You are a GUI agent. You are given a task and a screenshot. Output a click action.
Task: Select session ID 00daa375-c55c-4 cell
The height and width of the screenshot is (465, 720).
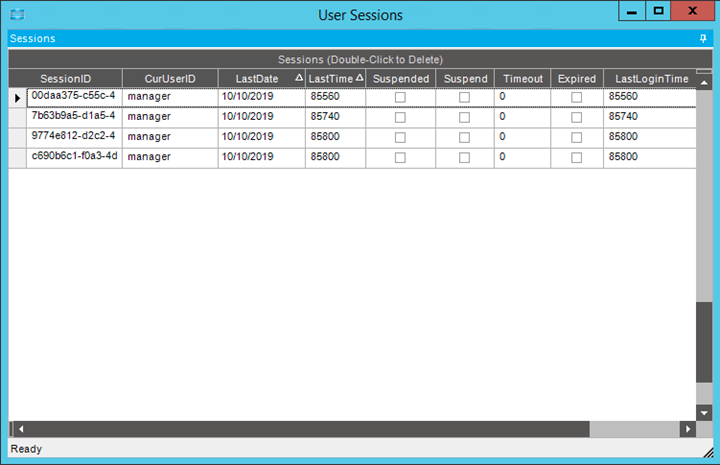tap(74, 97)
